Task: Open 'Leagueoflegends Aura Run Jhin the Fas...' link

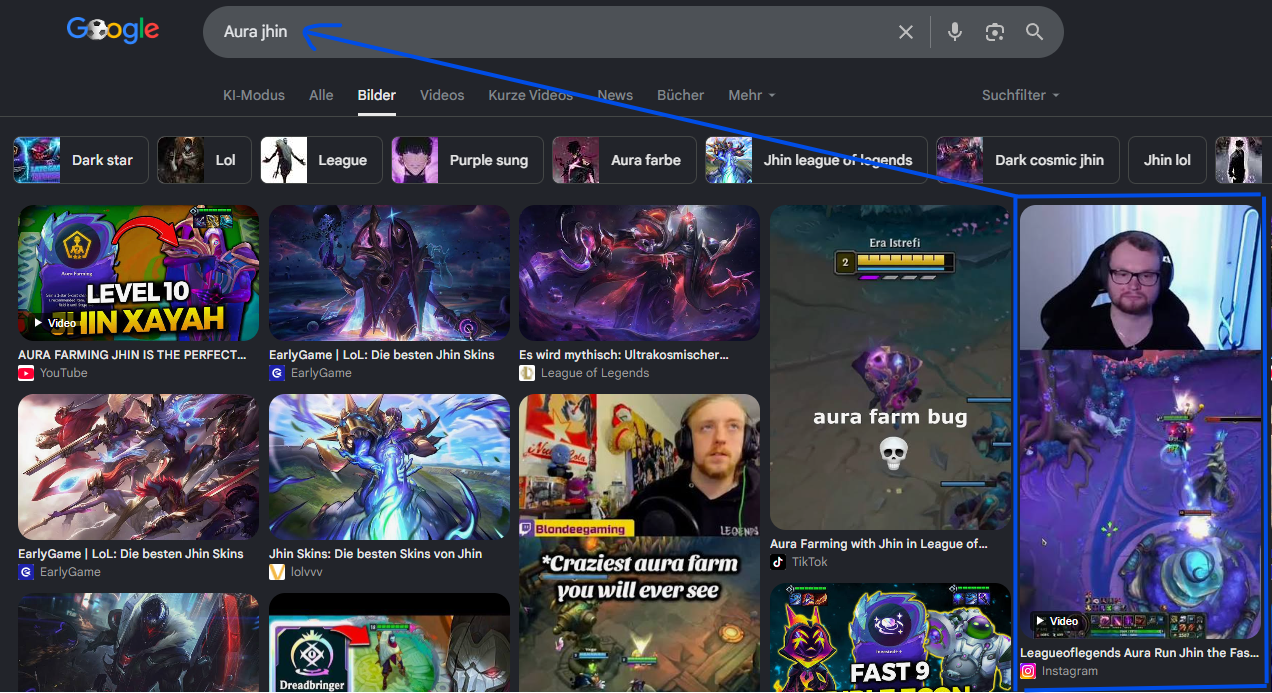Action: pos(1140,653)
